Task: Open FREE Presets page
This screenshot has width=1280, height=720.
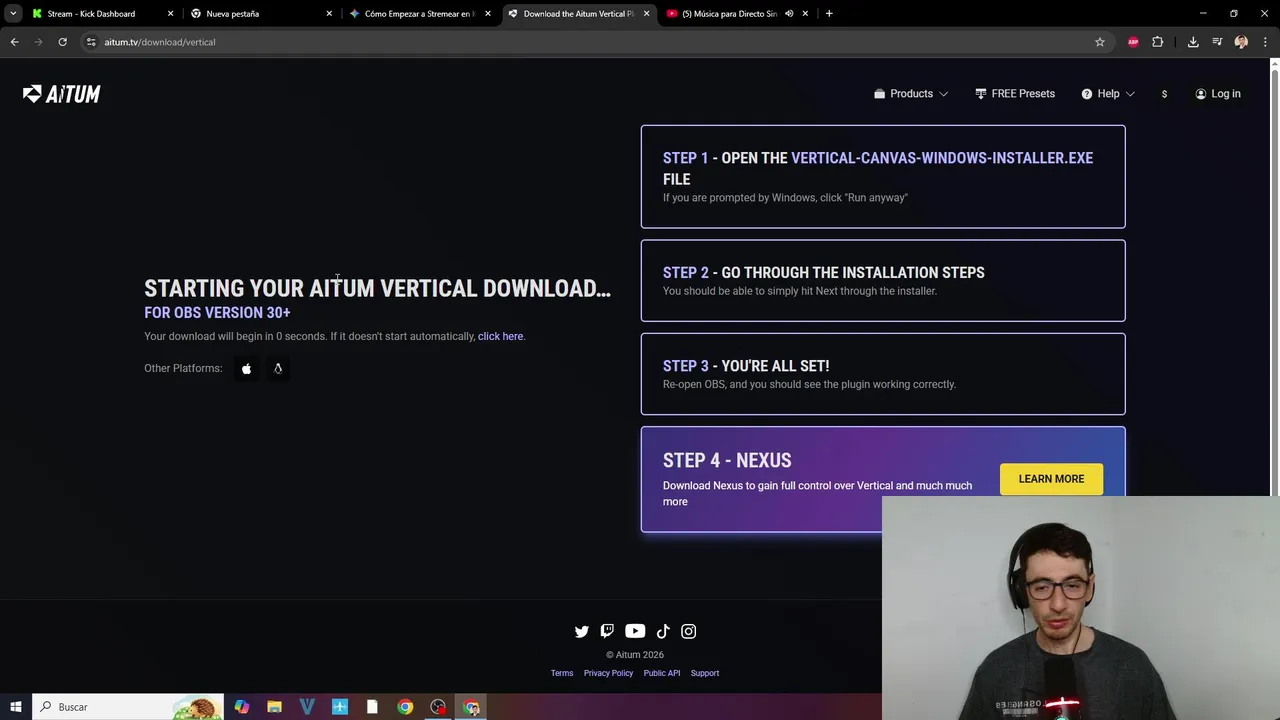Action: coord(1015,94)
